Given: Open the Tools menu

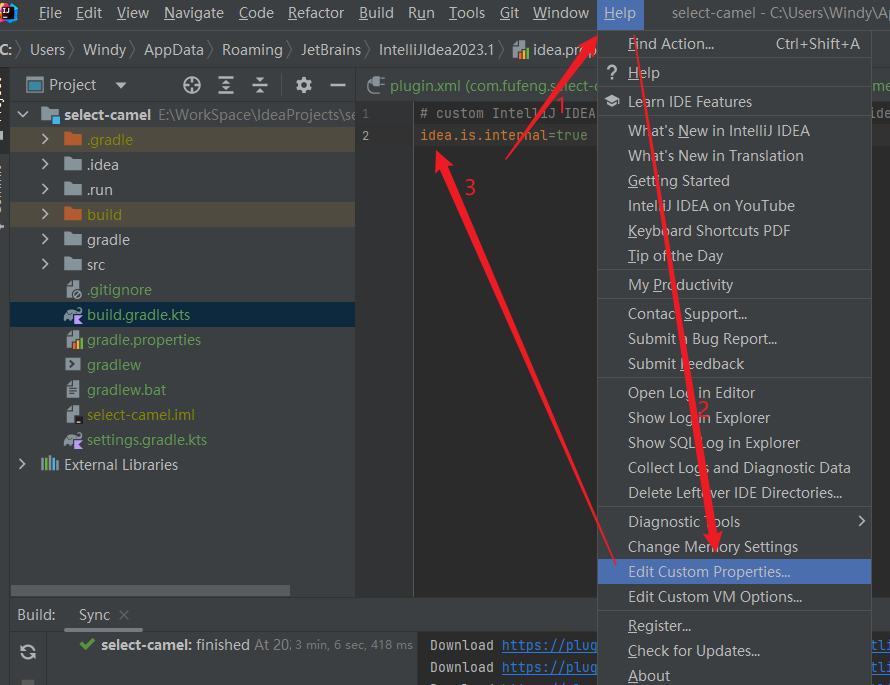Looking at the screenshot, I should 467,13.
